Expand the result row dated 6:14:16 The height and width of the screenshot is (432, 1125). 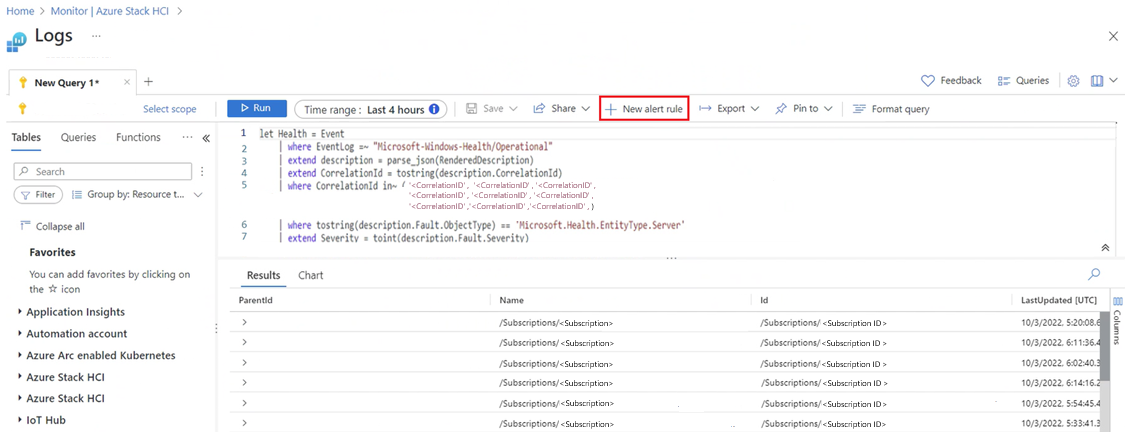pos(245,382)
